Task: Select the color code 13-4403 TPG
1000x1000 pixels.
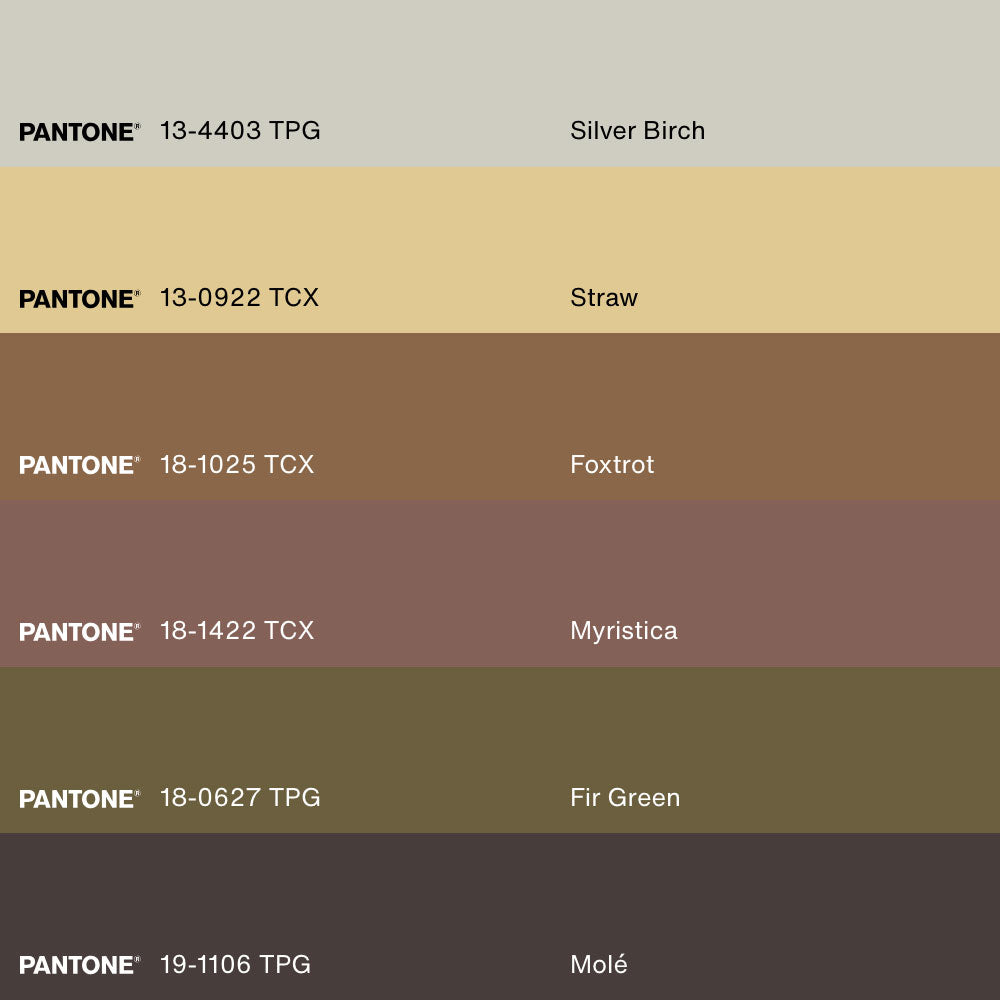Action: (x=240, y=130)
